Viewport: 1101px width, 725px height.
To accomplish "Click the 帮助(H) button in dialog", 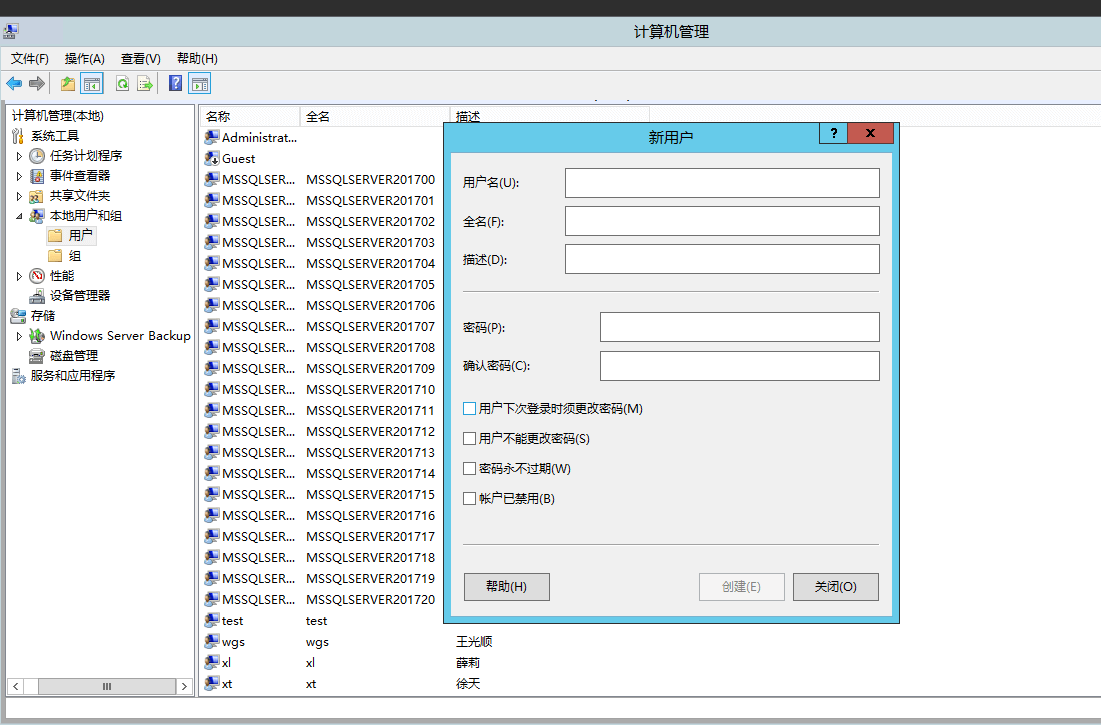I will (506, 587).
